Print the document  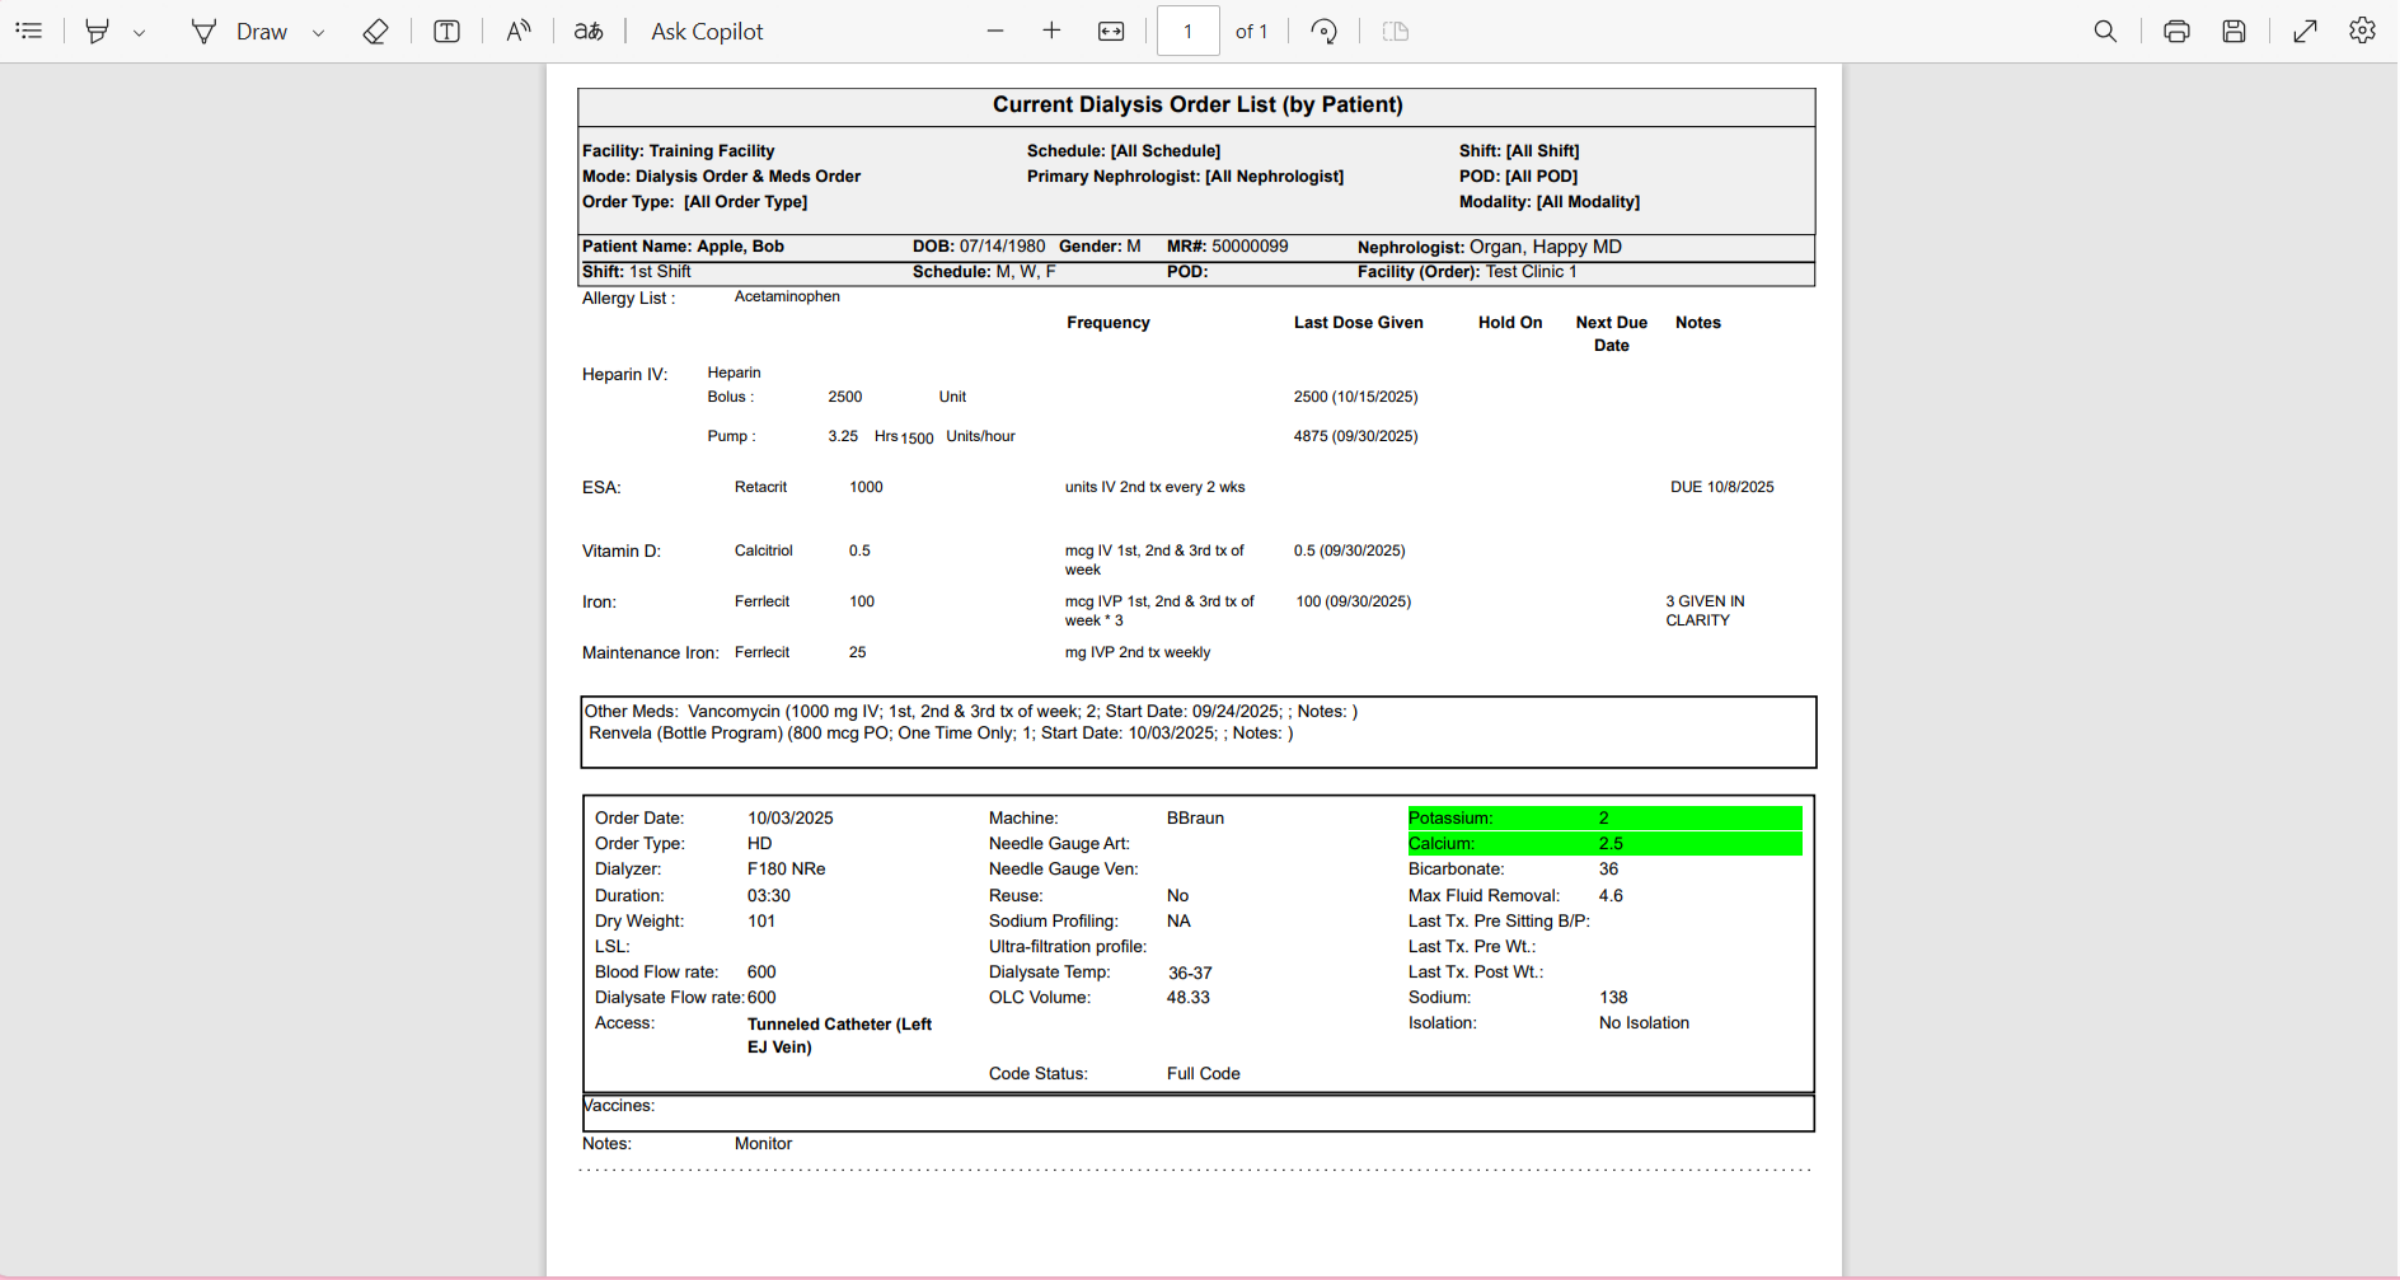2176,31
